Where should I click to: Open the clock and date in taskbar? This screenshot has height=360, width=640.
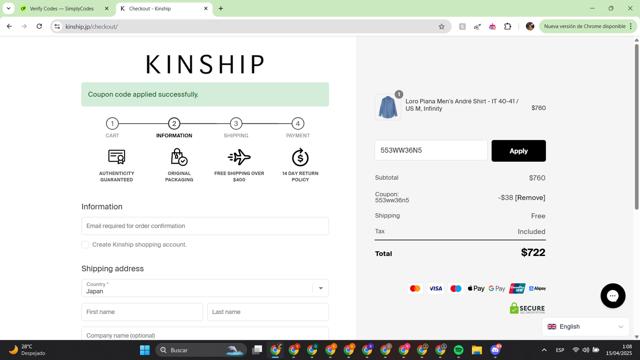619,350
